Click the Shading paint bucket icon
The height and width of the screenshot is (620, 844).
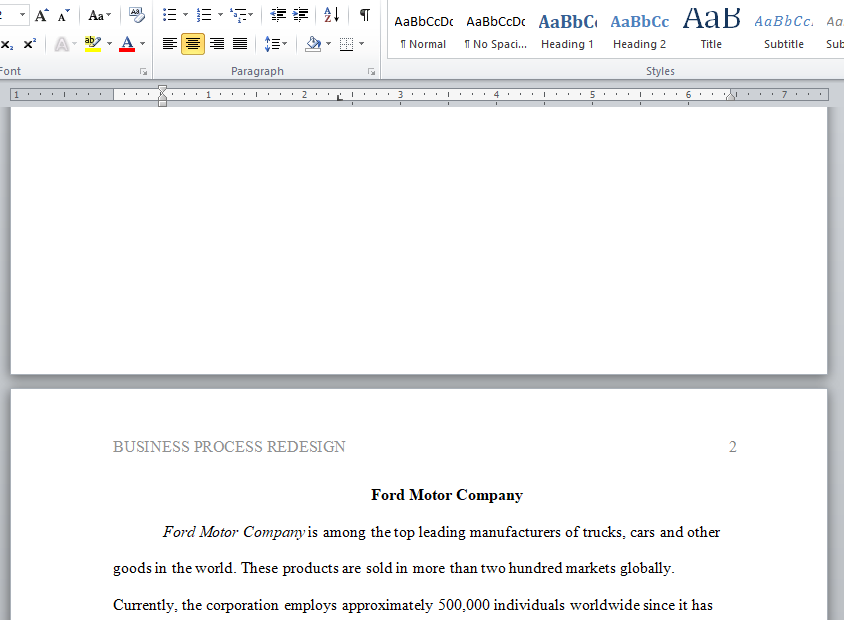313,44
